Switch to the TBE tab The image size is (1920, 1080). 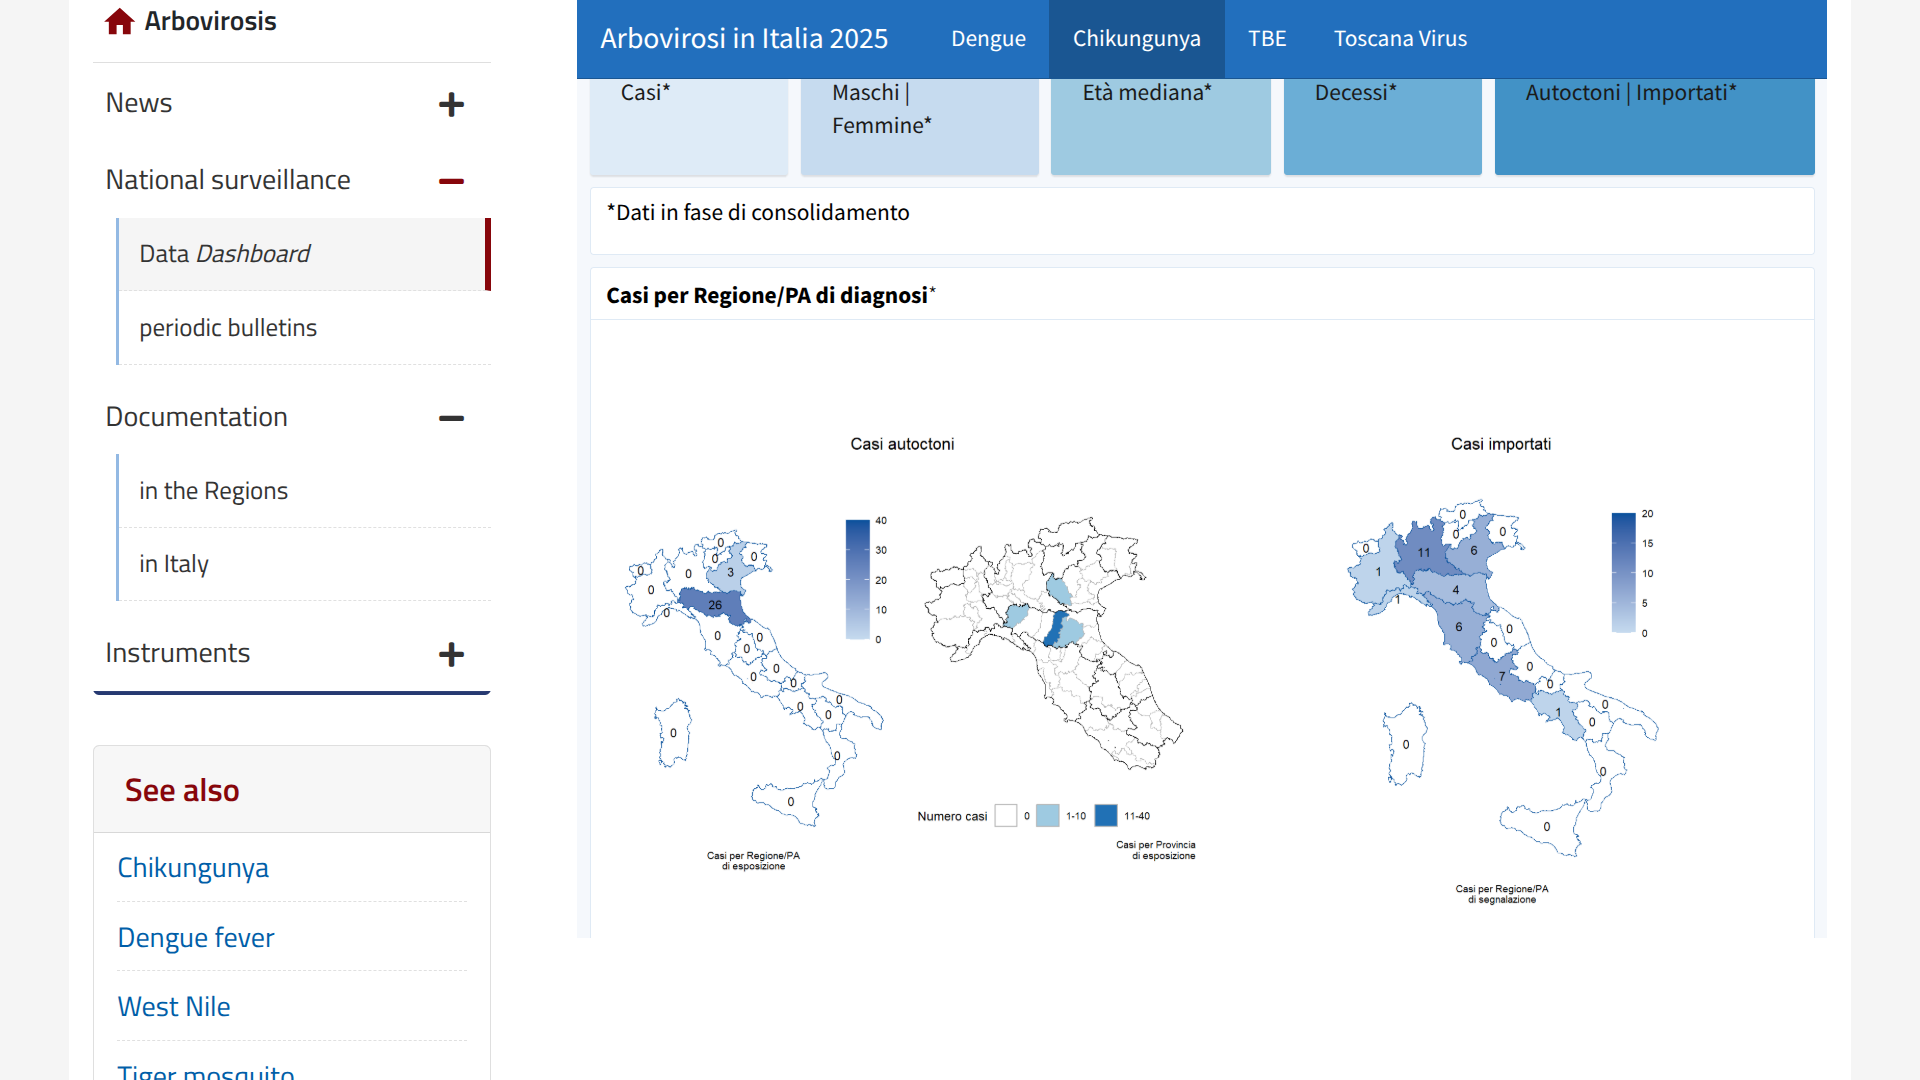pyautogui.click(x=1267, y=39)
